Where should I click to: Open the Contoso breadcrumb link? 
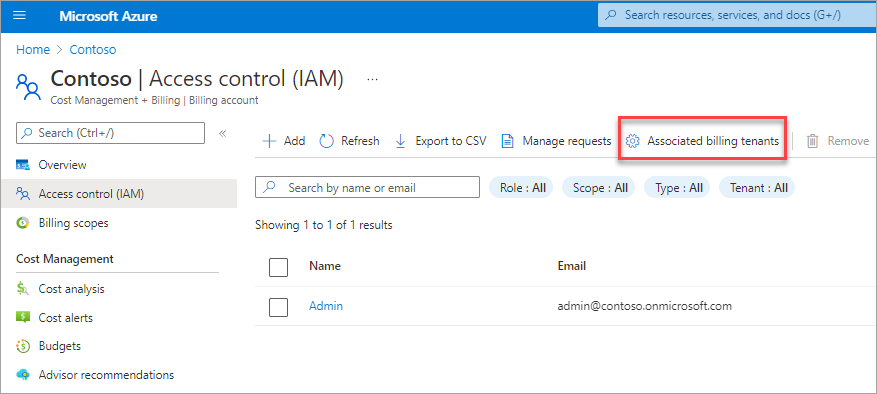93,50
